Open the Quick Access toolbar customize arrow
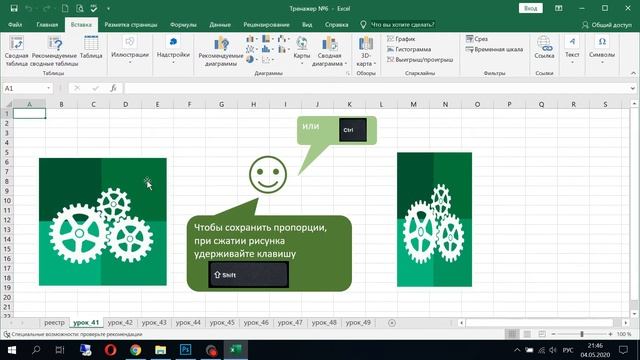The image size is (640, 360). (108, 9)
